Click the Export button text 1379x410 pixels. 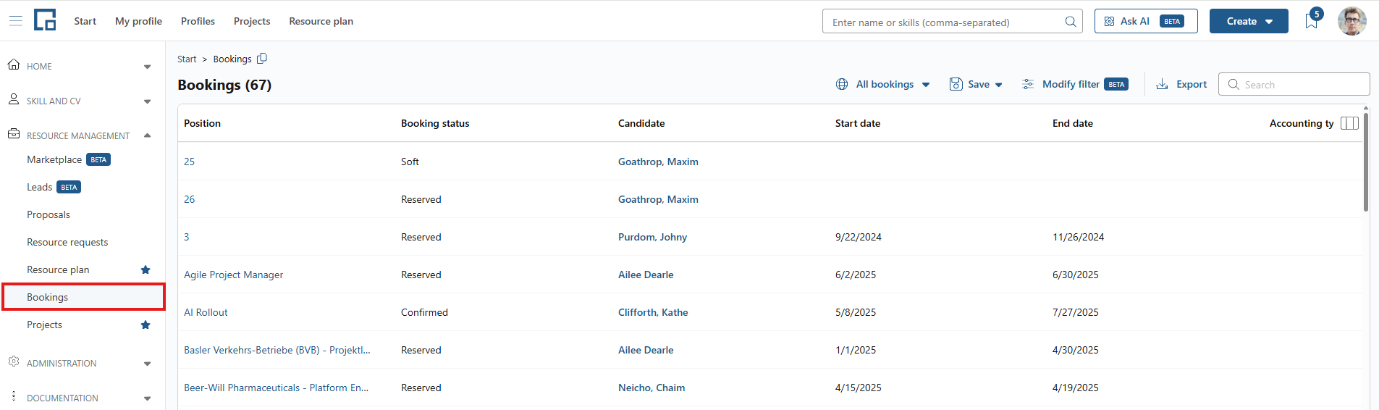click(x=1191, y=85)
